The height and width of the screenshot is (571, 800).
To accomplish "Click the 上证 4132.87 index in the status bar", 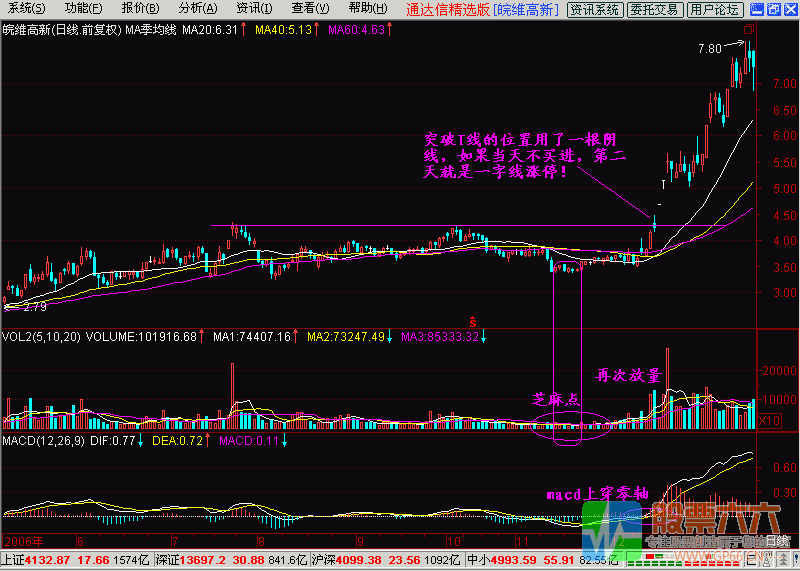I will [78, 560].
